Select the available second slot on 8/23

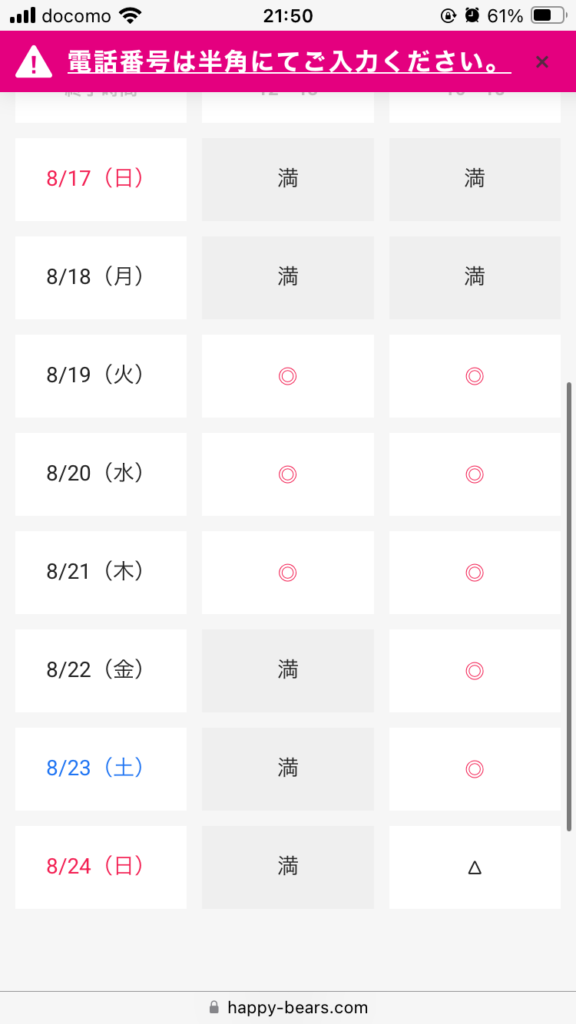click(x=475, y=769)
